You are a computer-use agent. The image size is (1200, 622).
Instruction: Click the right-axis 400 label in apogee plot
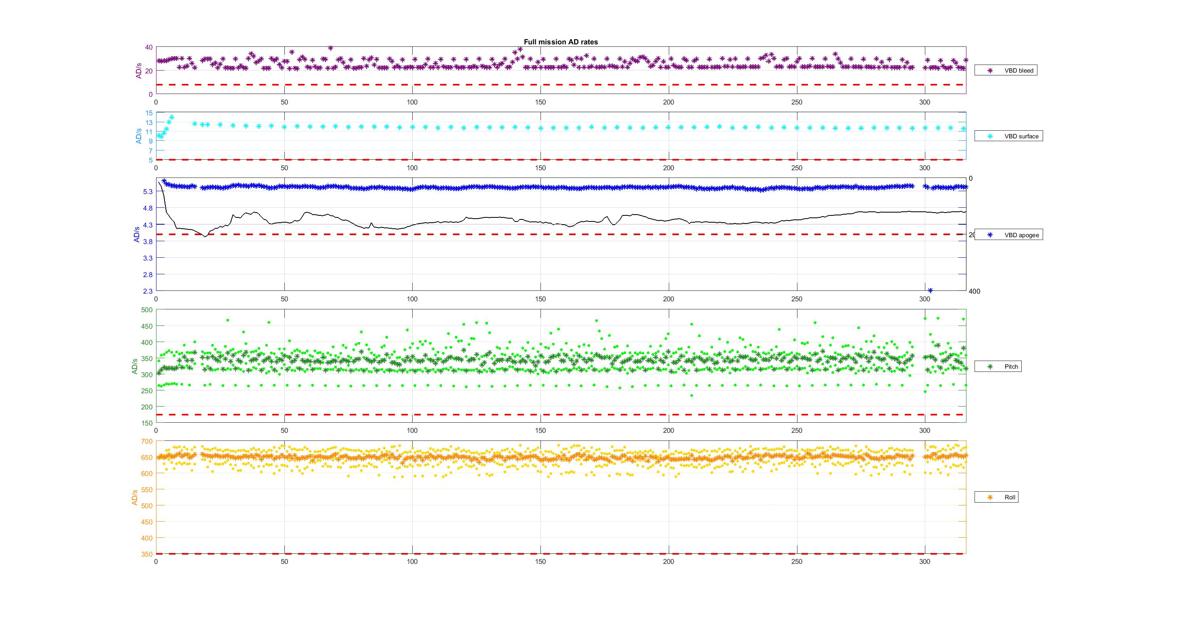click(x=974, y=291)
